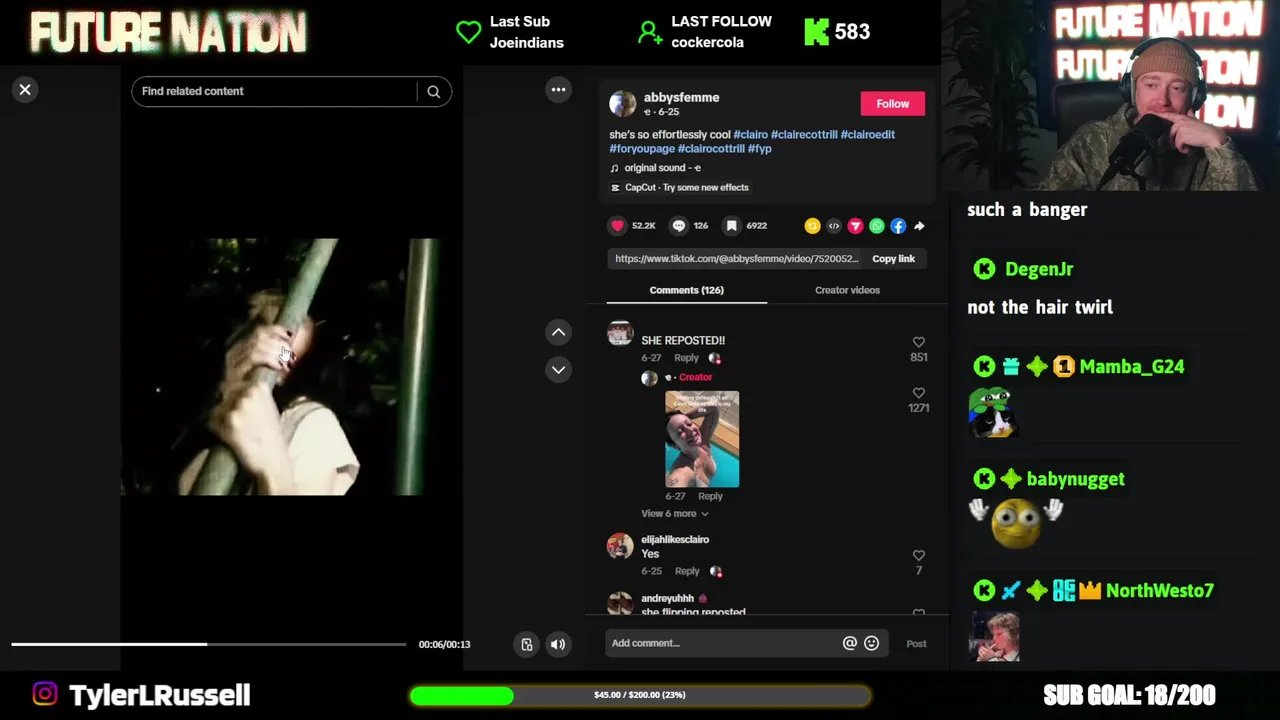
Task: Click original sound label
Action: (x=662, y=168)
